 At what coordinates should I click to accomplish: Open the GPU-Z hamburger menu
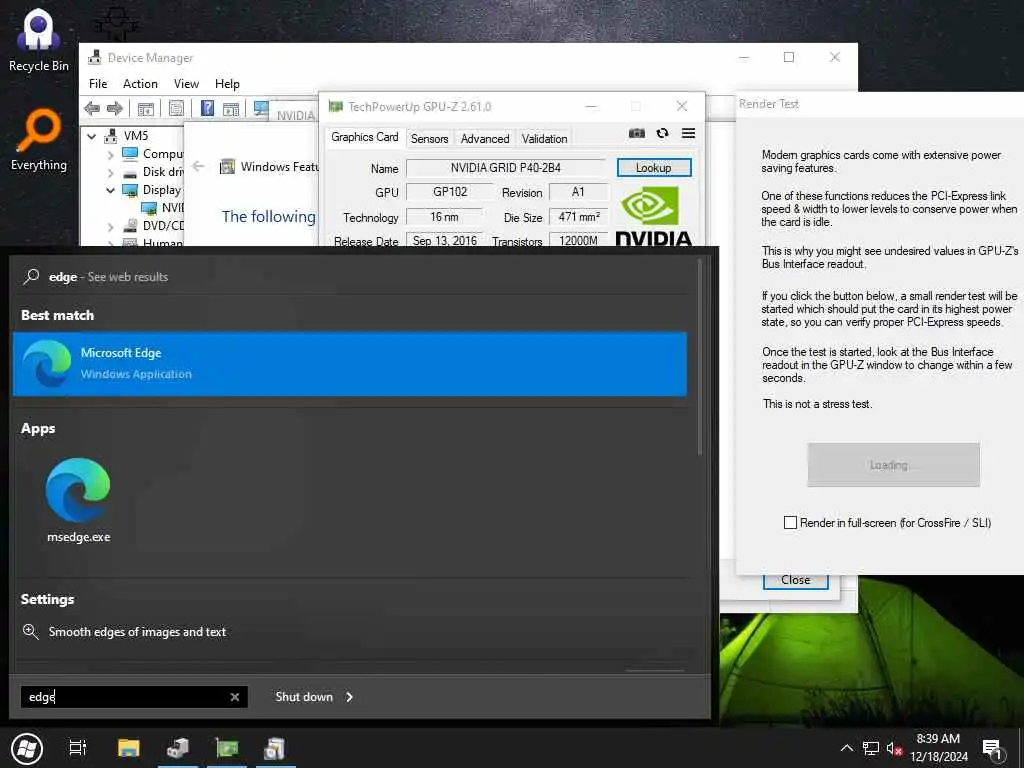coord(688,133)
